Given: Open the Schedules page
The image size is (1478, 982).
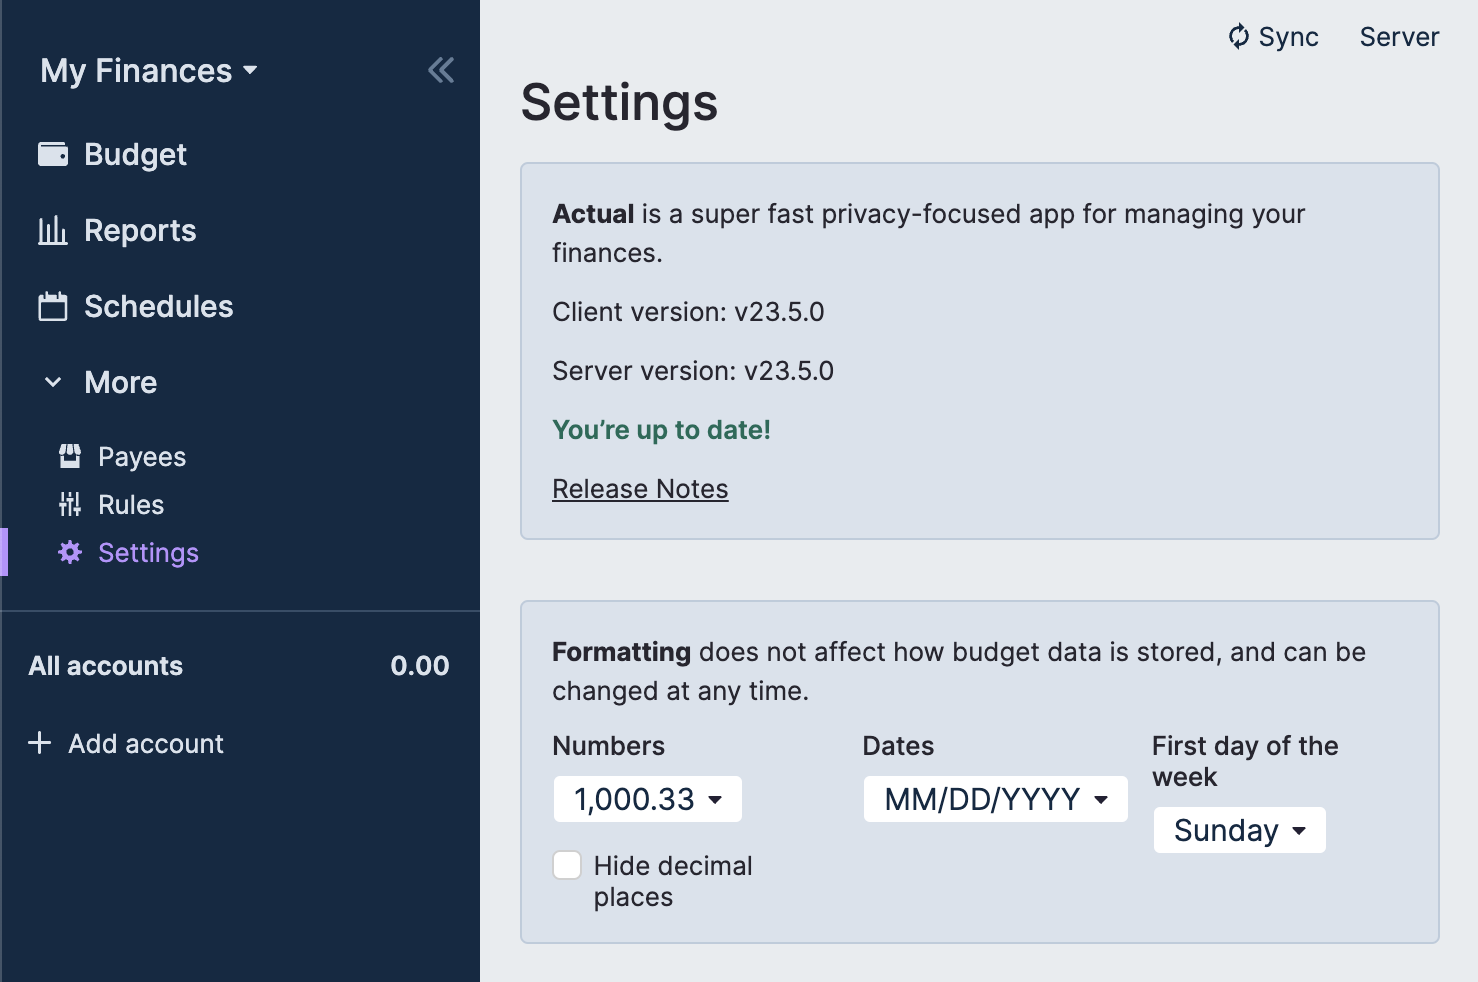Looking at the screenshot, I should pos(158,307).
